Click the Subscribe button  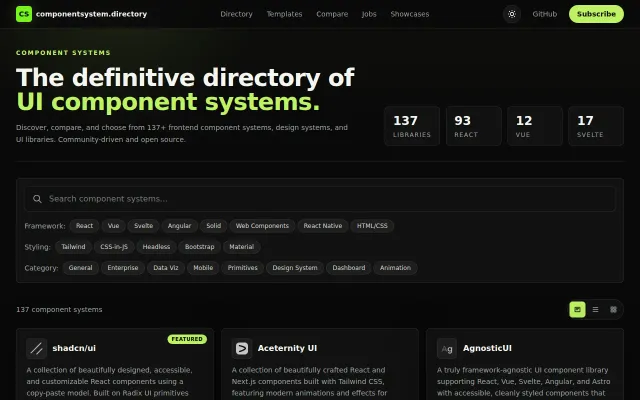[x=596, y=14]
